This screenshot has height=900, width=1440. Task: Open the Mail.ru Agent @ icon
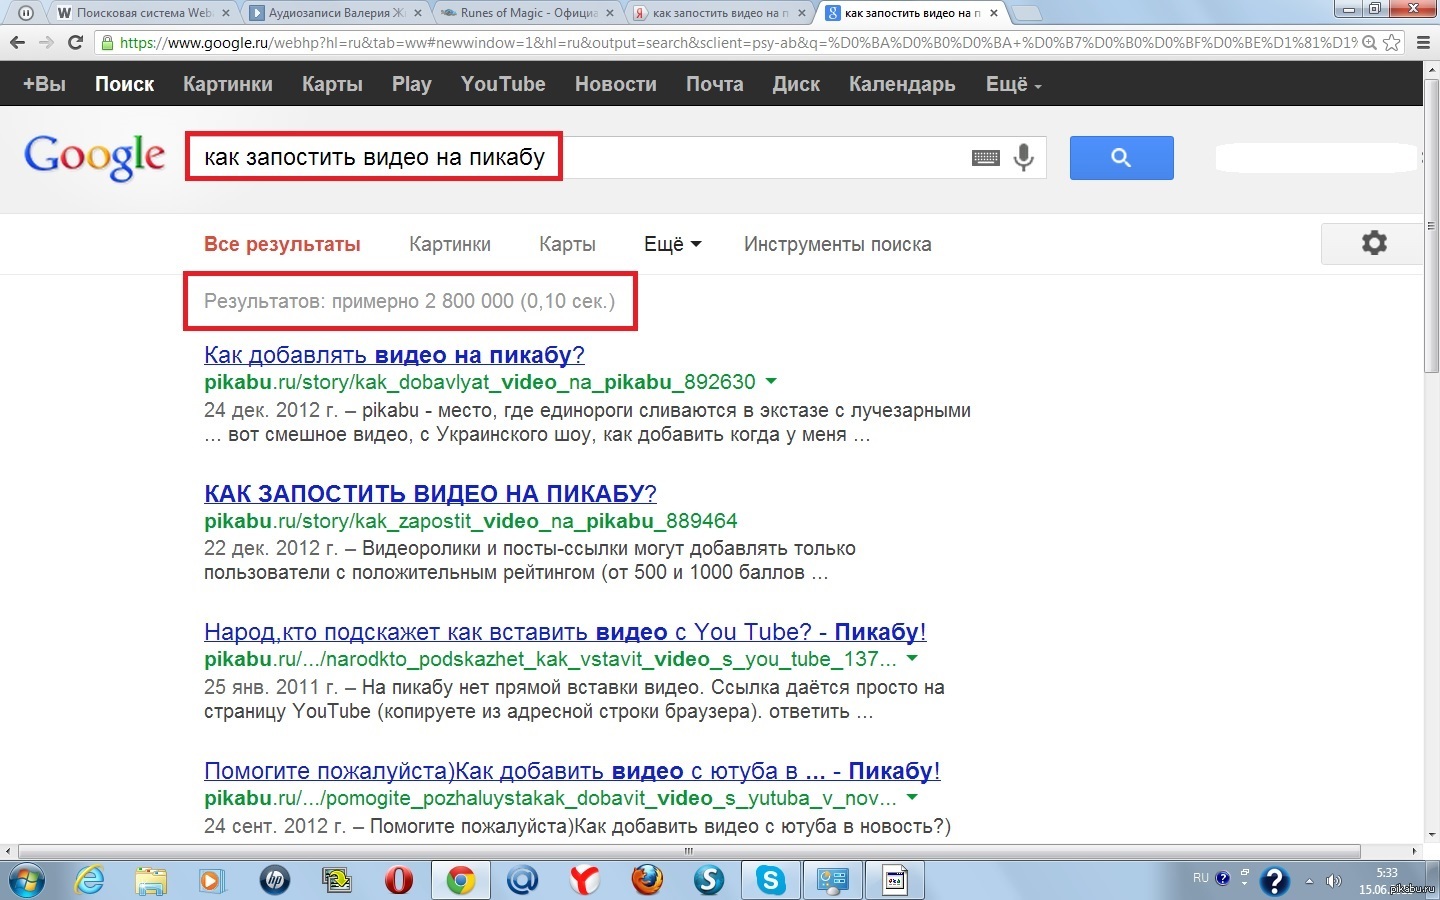point(523,880)
